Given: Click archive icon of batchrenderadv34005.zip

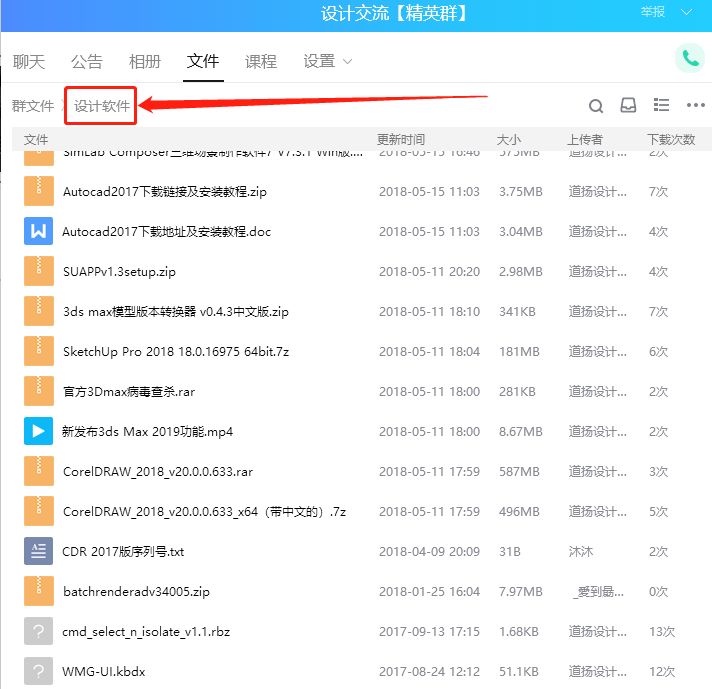Looking at the screenshot, I should 39,591.
